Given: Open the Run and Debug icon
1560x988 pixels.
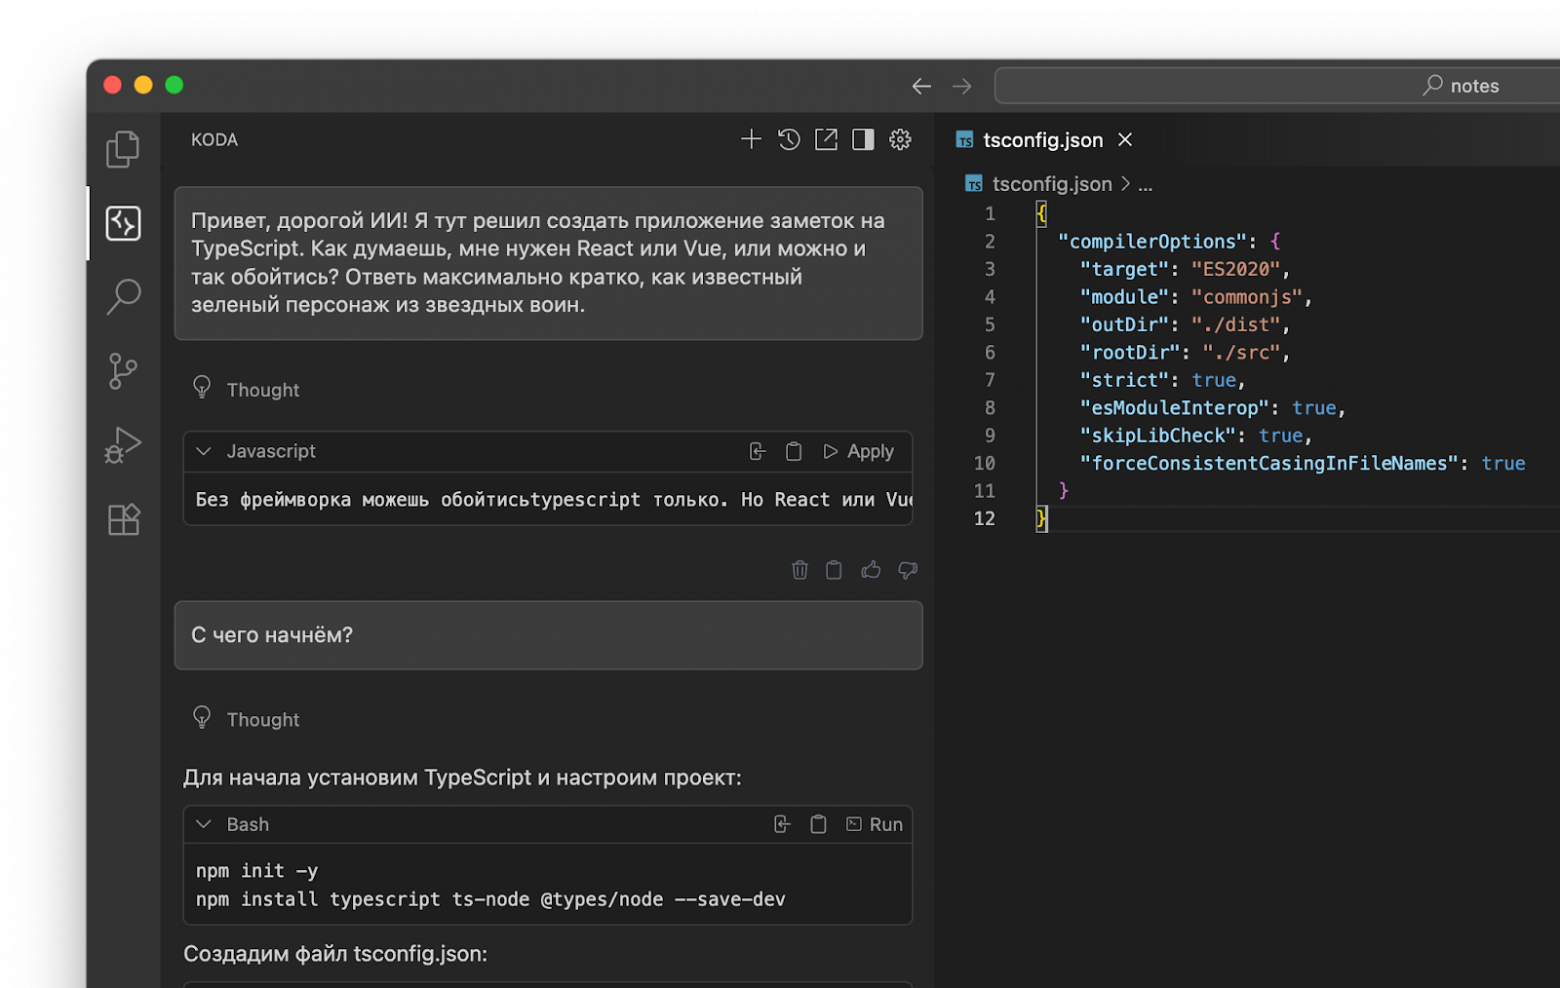Looking at the screenshot, I should click(x=123, y=445).
